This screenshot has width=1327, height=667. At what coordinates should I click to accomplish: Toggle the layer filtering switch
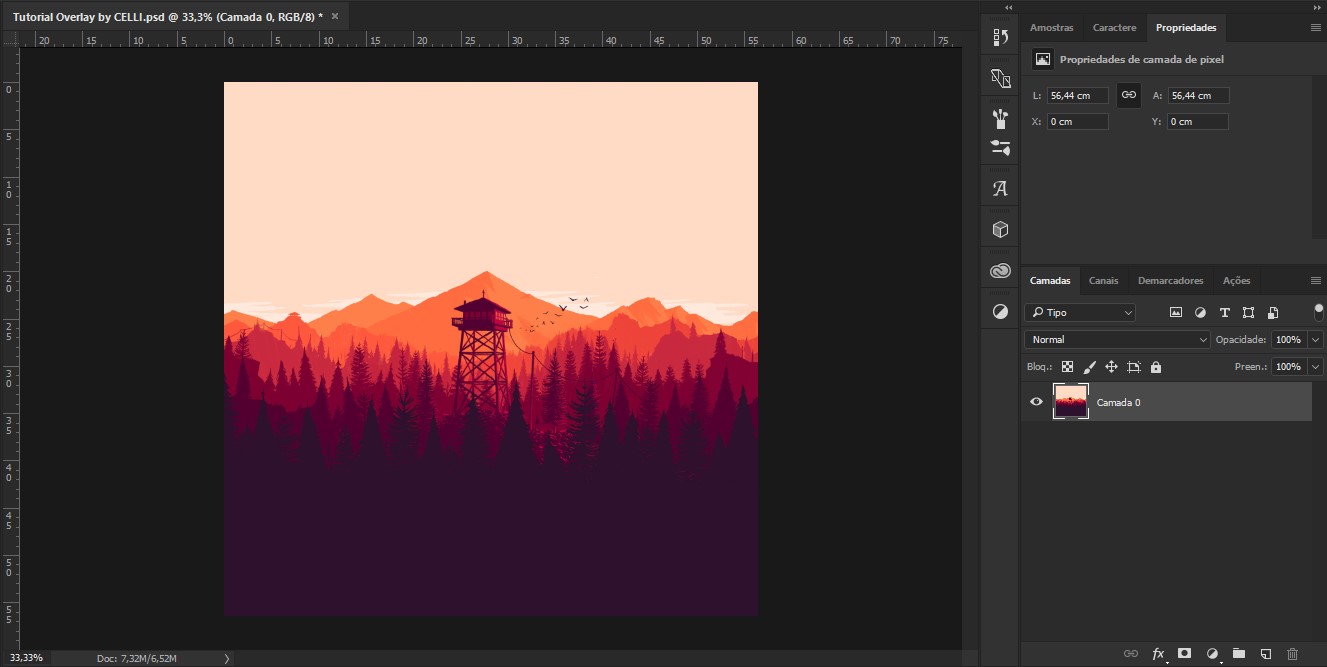[x=1318, y=312]
